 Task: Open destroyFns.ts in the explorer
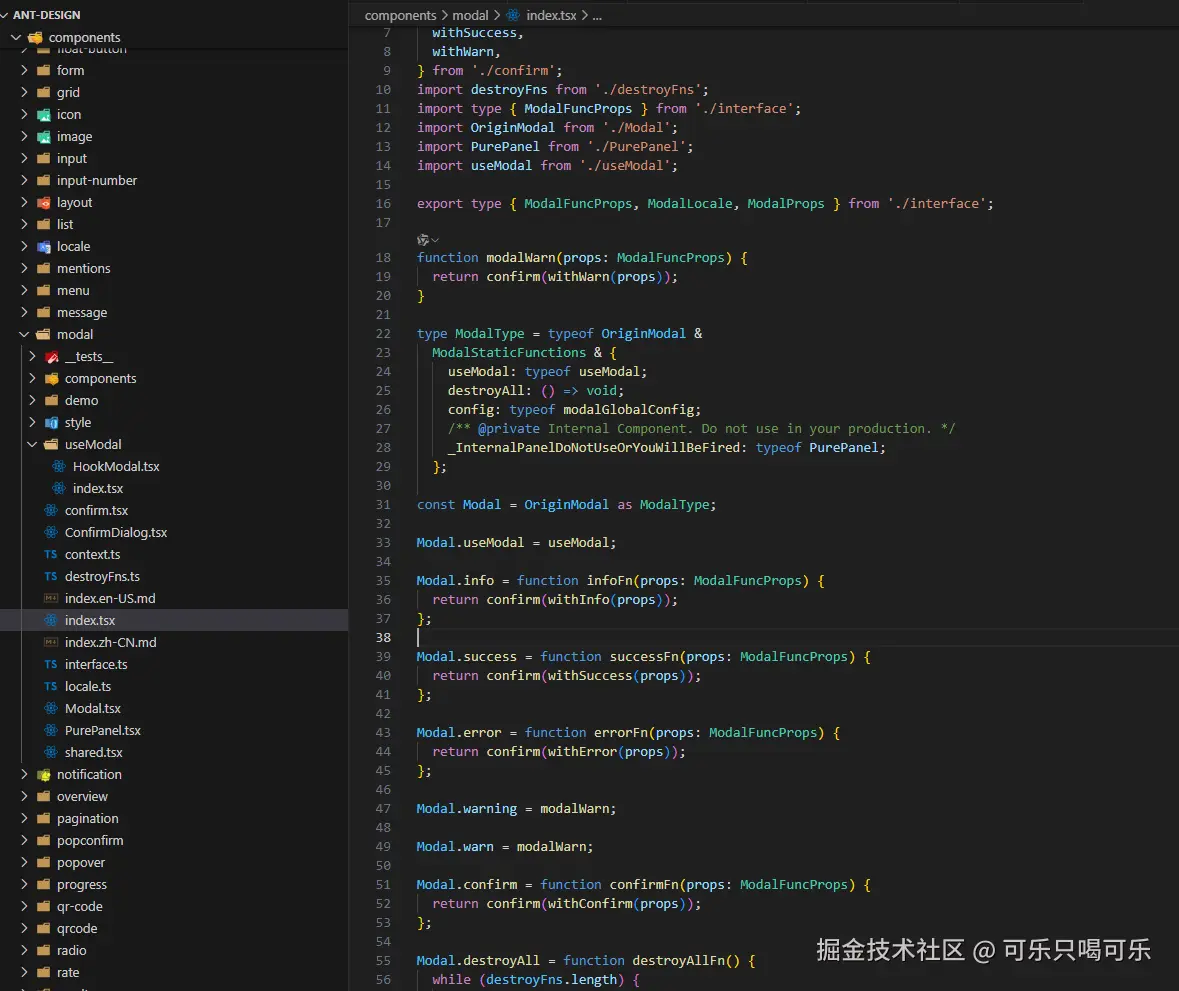click(102, 577)
